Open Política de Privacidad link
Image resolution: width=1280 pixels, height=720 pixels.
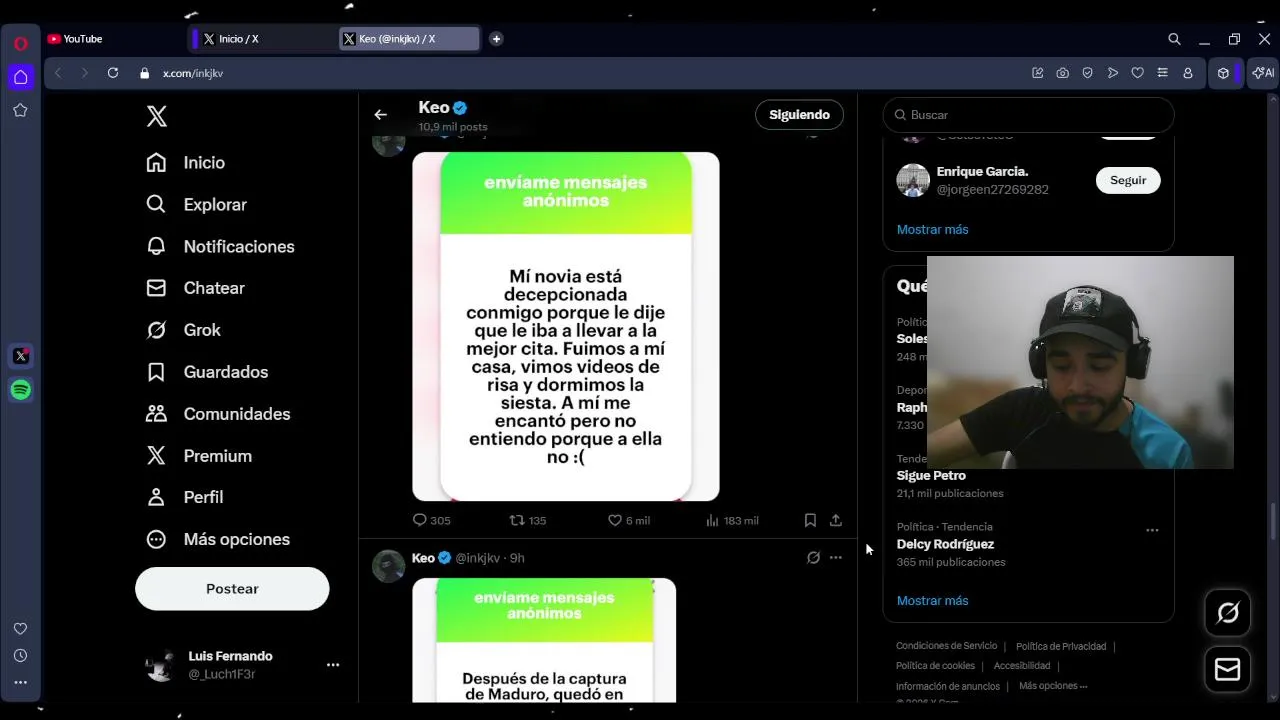click(x=1061, y=647)
